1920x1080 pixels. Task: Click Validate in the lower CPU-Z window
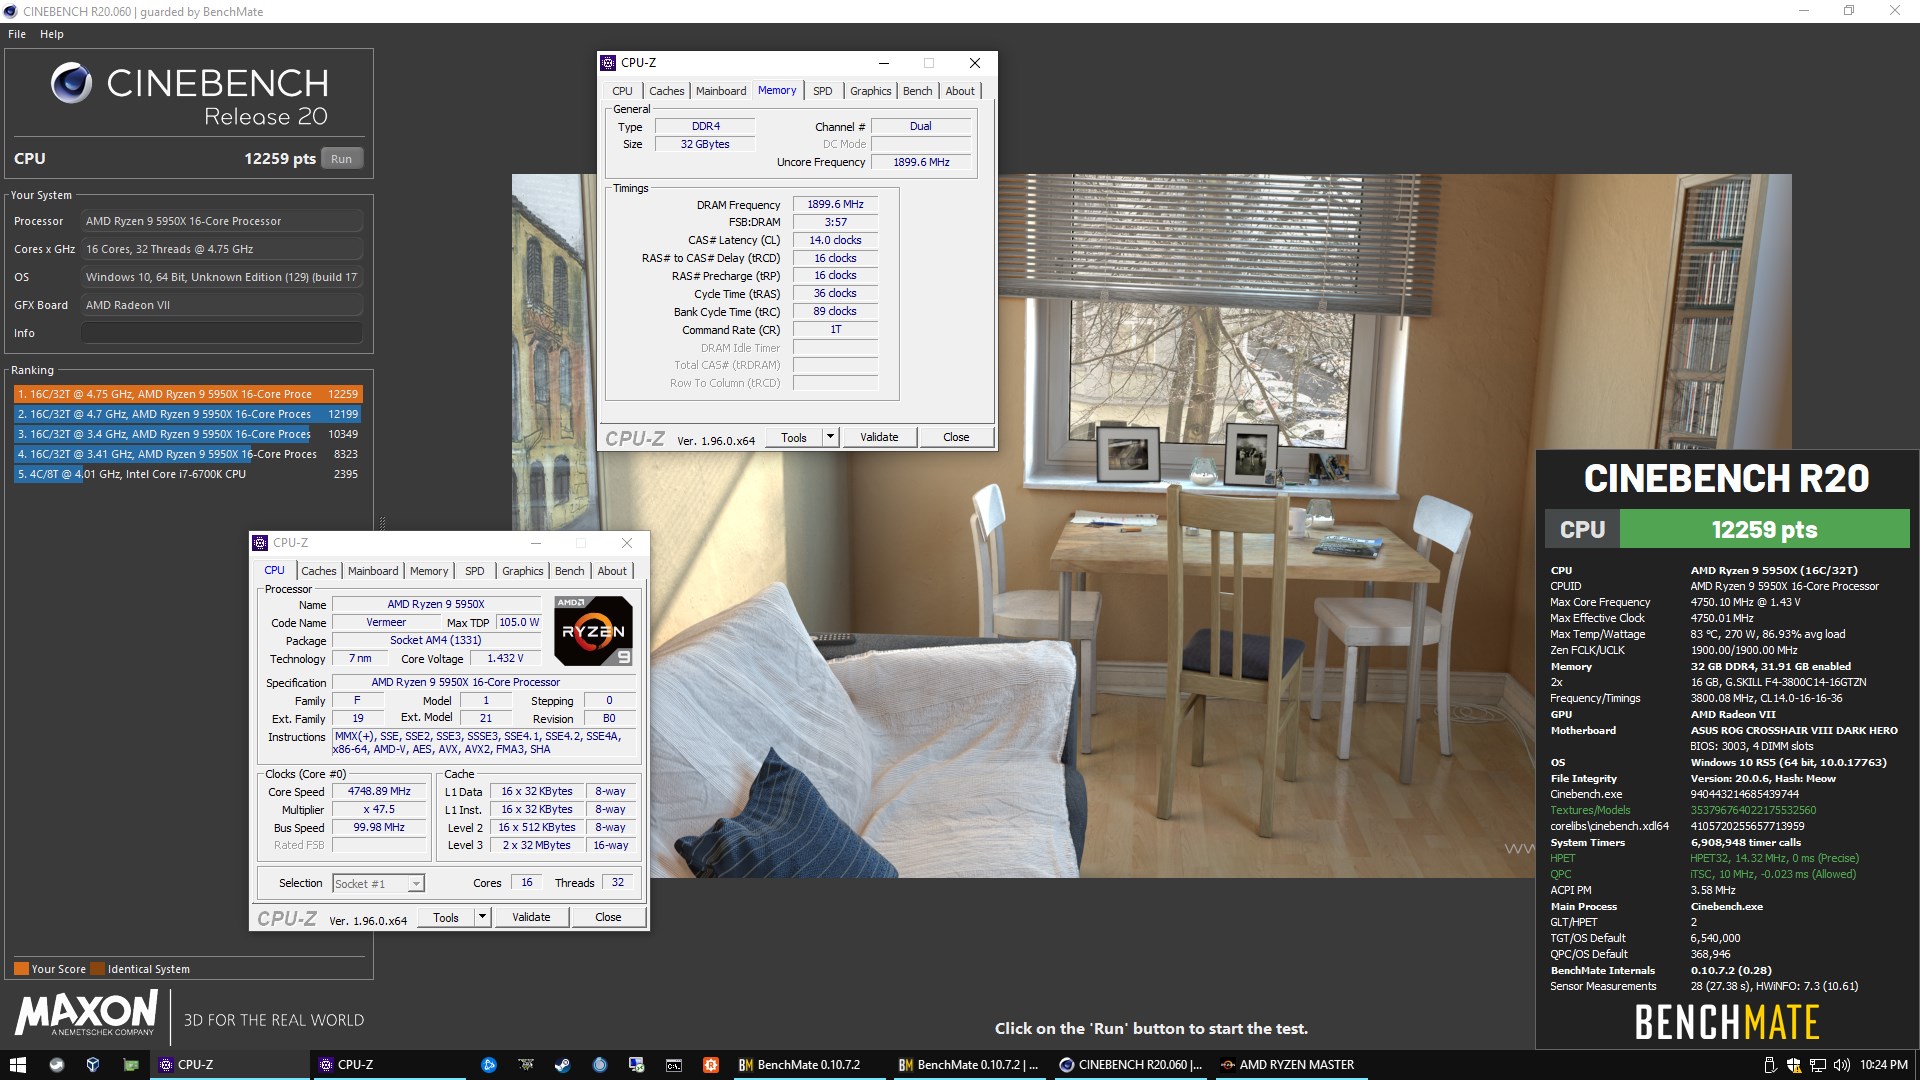531,917
